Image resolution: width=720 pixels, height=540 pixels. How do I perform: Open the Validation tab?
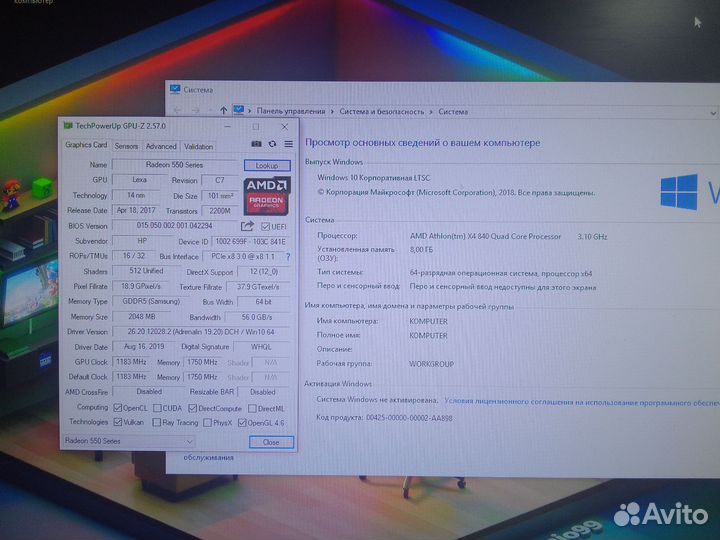tap(198, 146)
